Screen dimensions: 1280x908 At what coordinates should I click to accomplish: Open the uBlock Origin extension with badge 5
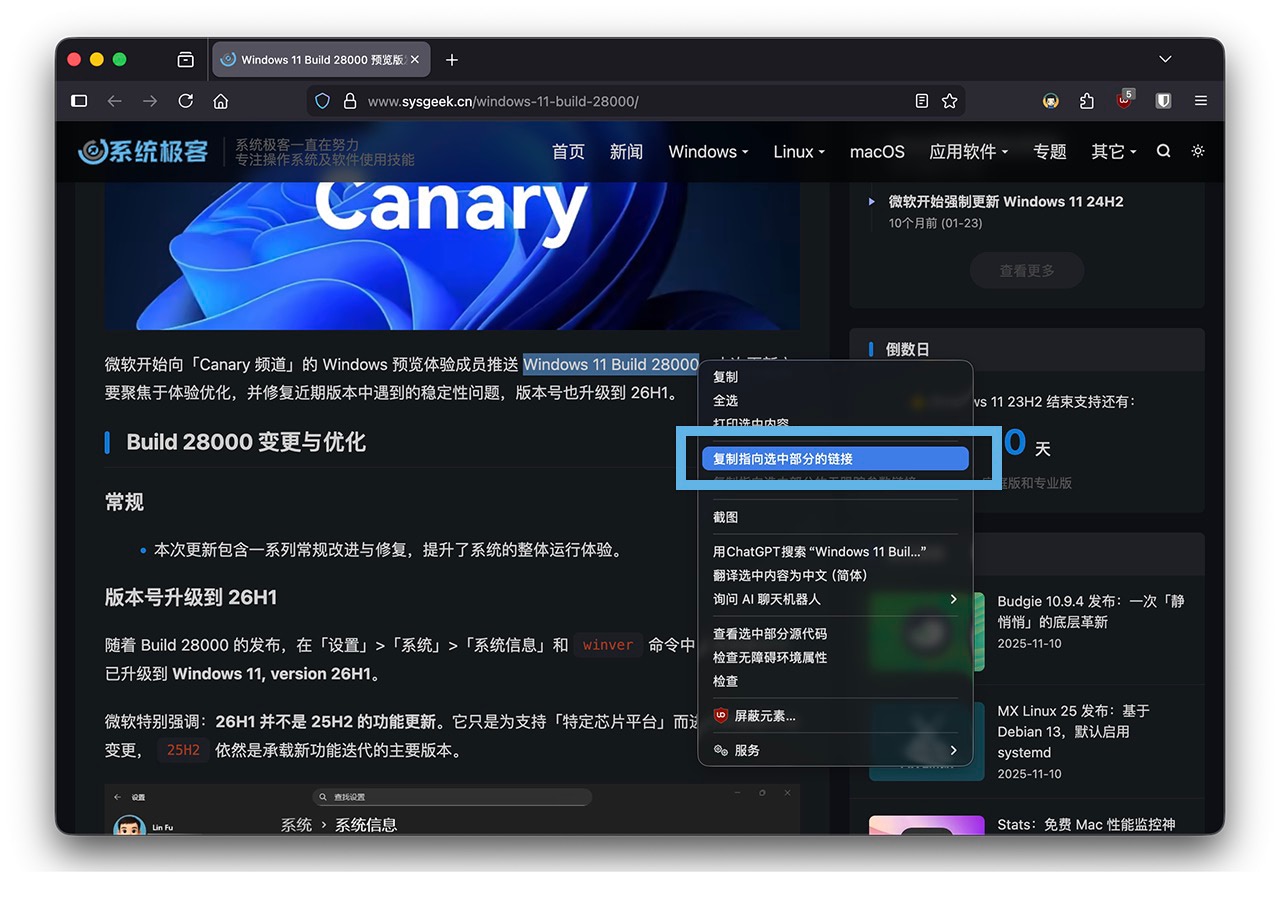(x=1122, y=101)
